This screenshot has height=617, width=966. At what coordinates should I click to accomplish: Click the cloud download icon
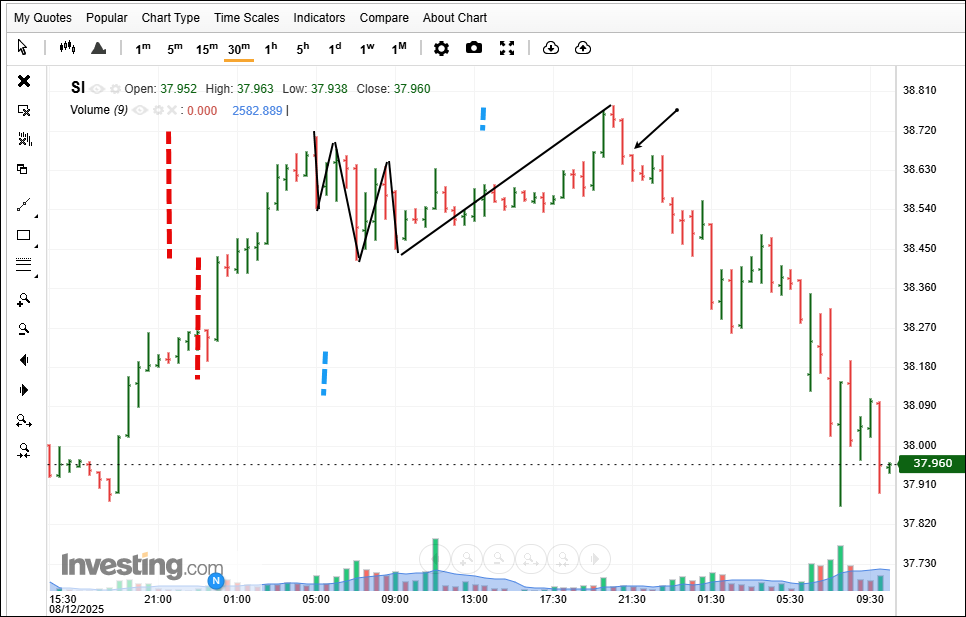[x=551, y=48]
